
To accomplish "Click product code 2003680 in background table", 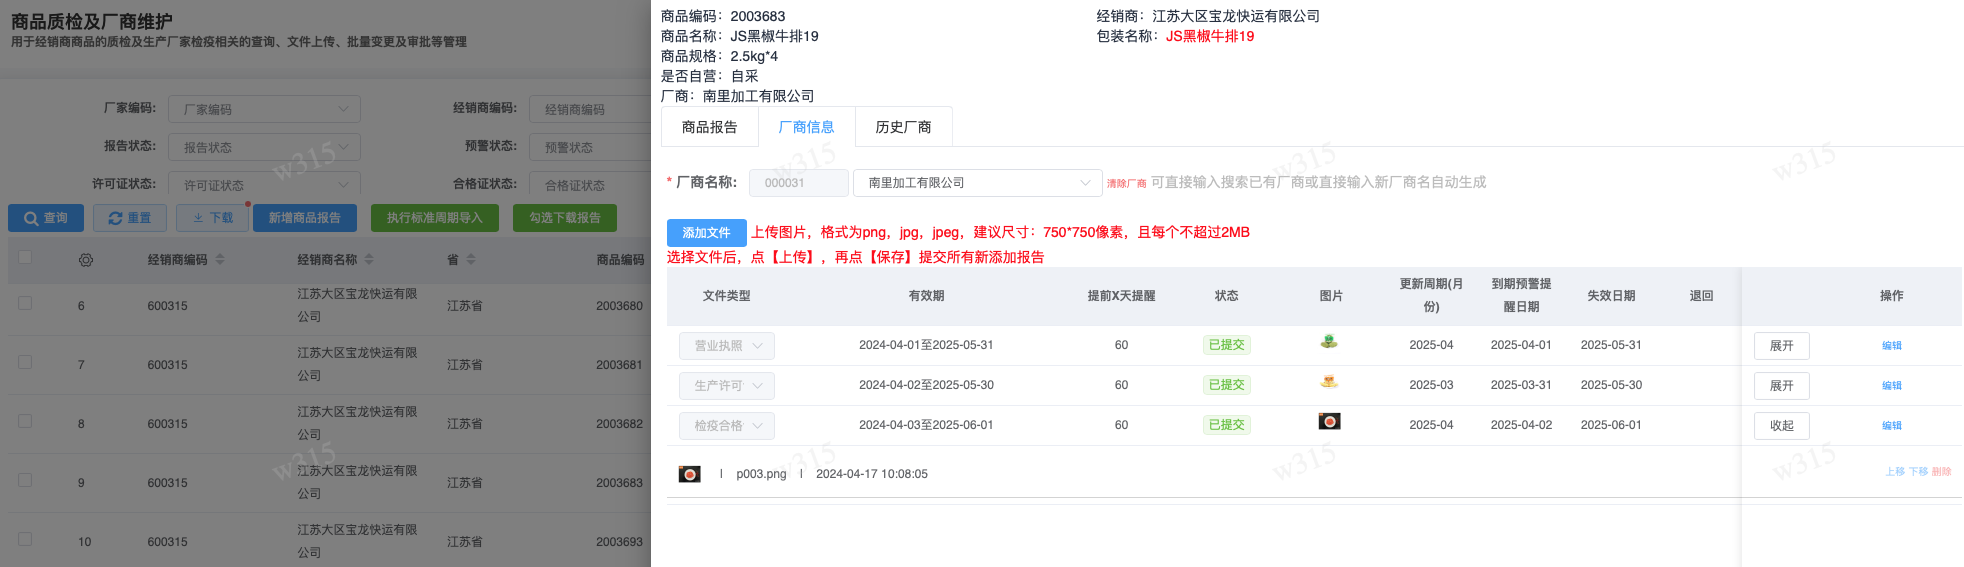I will tap(620, 306).
